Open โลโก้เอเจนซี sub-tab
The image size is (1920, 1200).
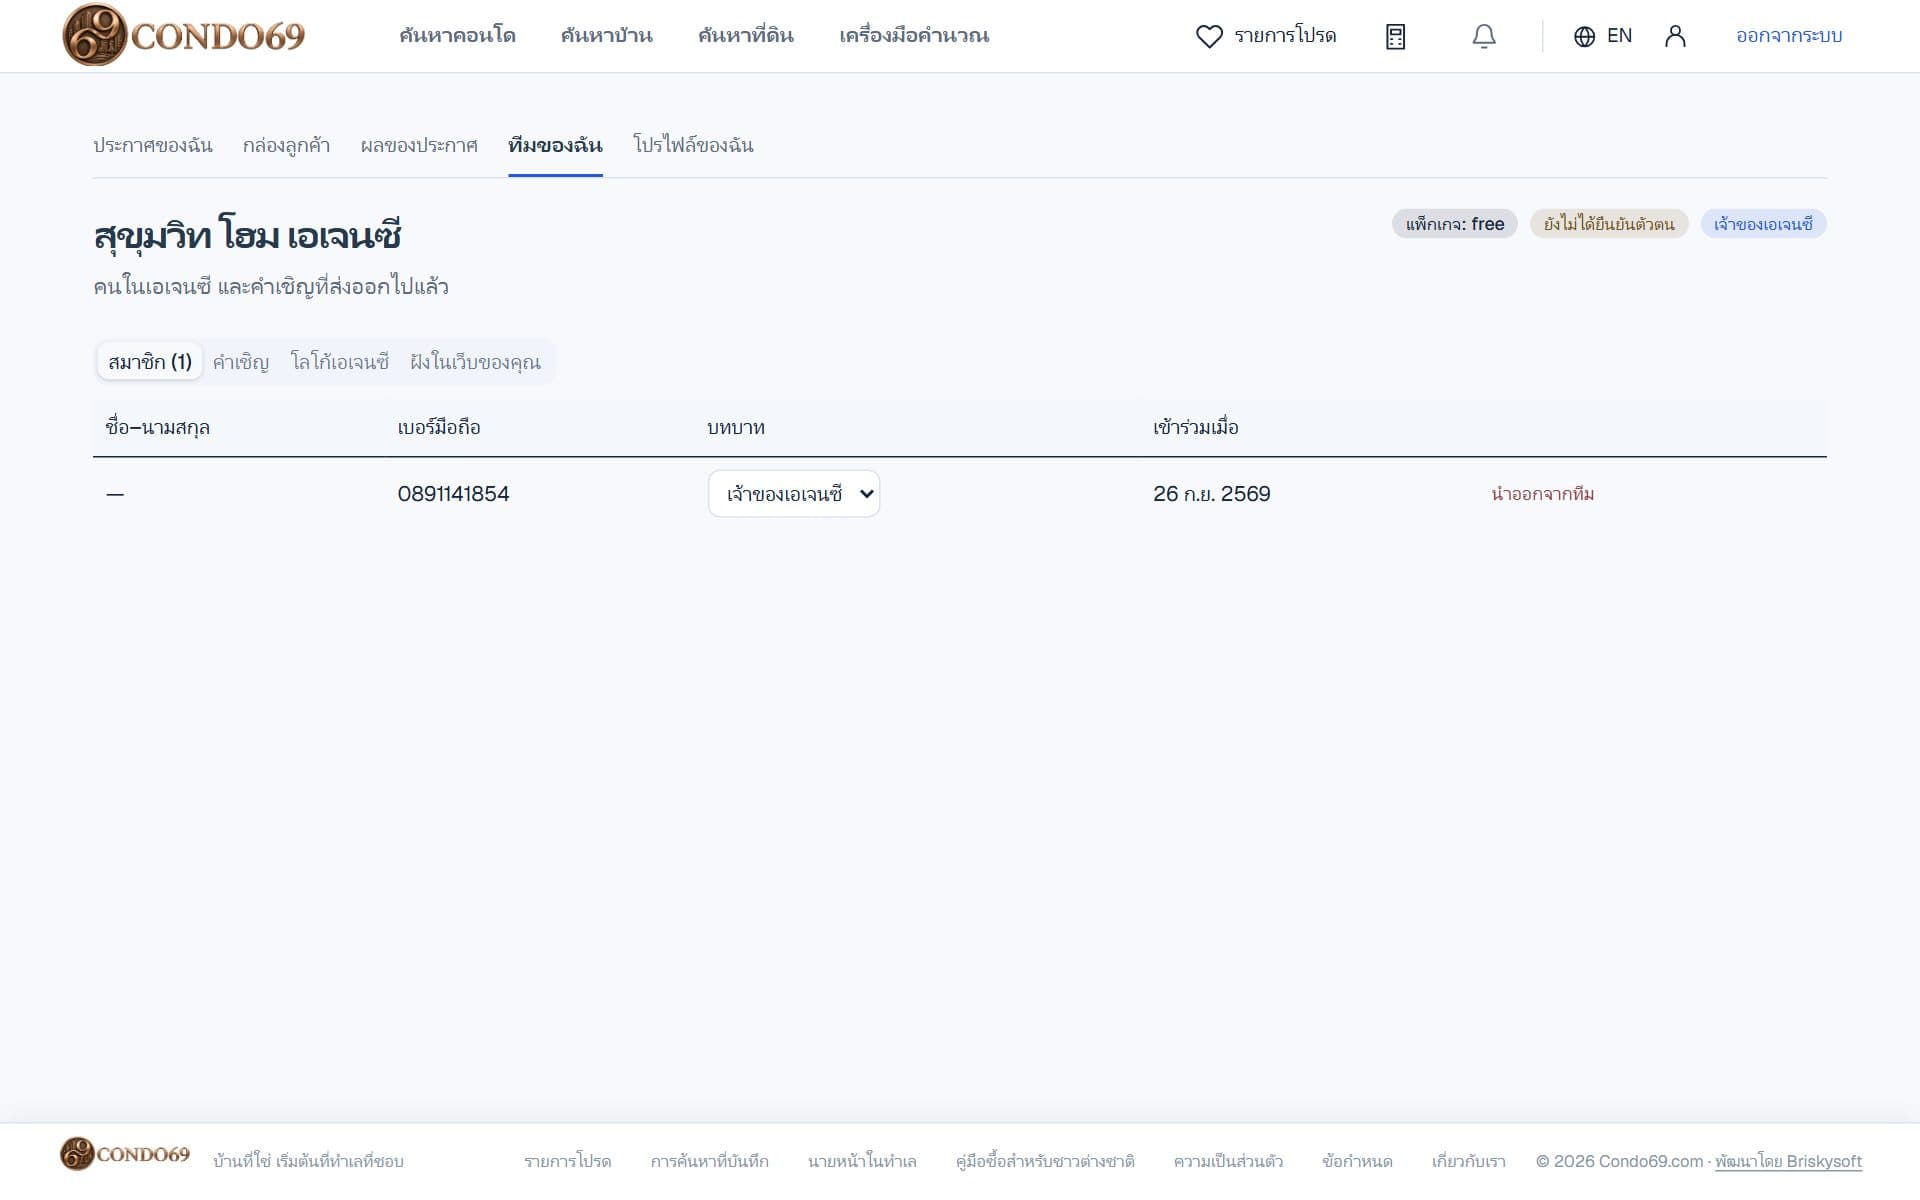click(340, 362)
